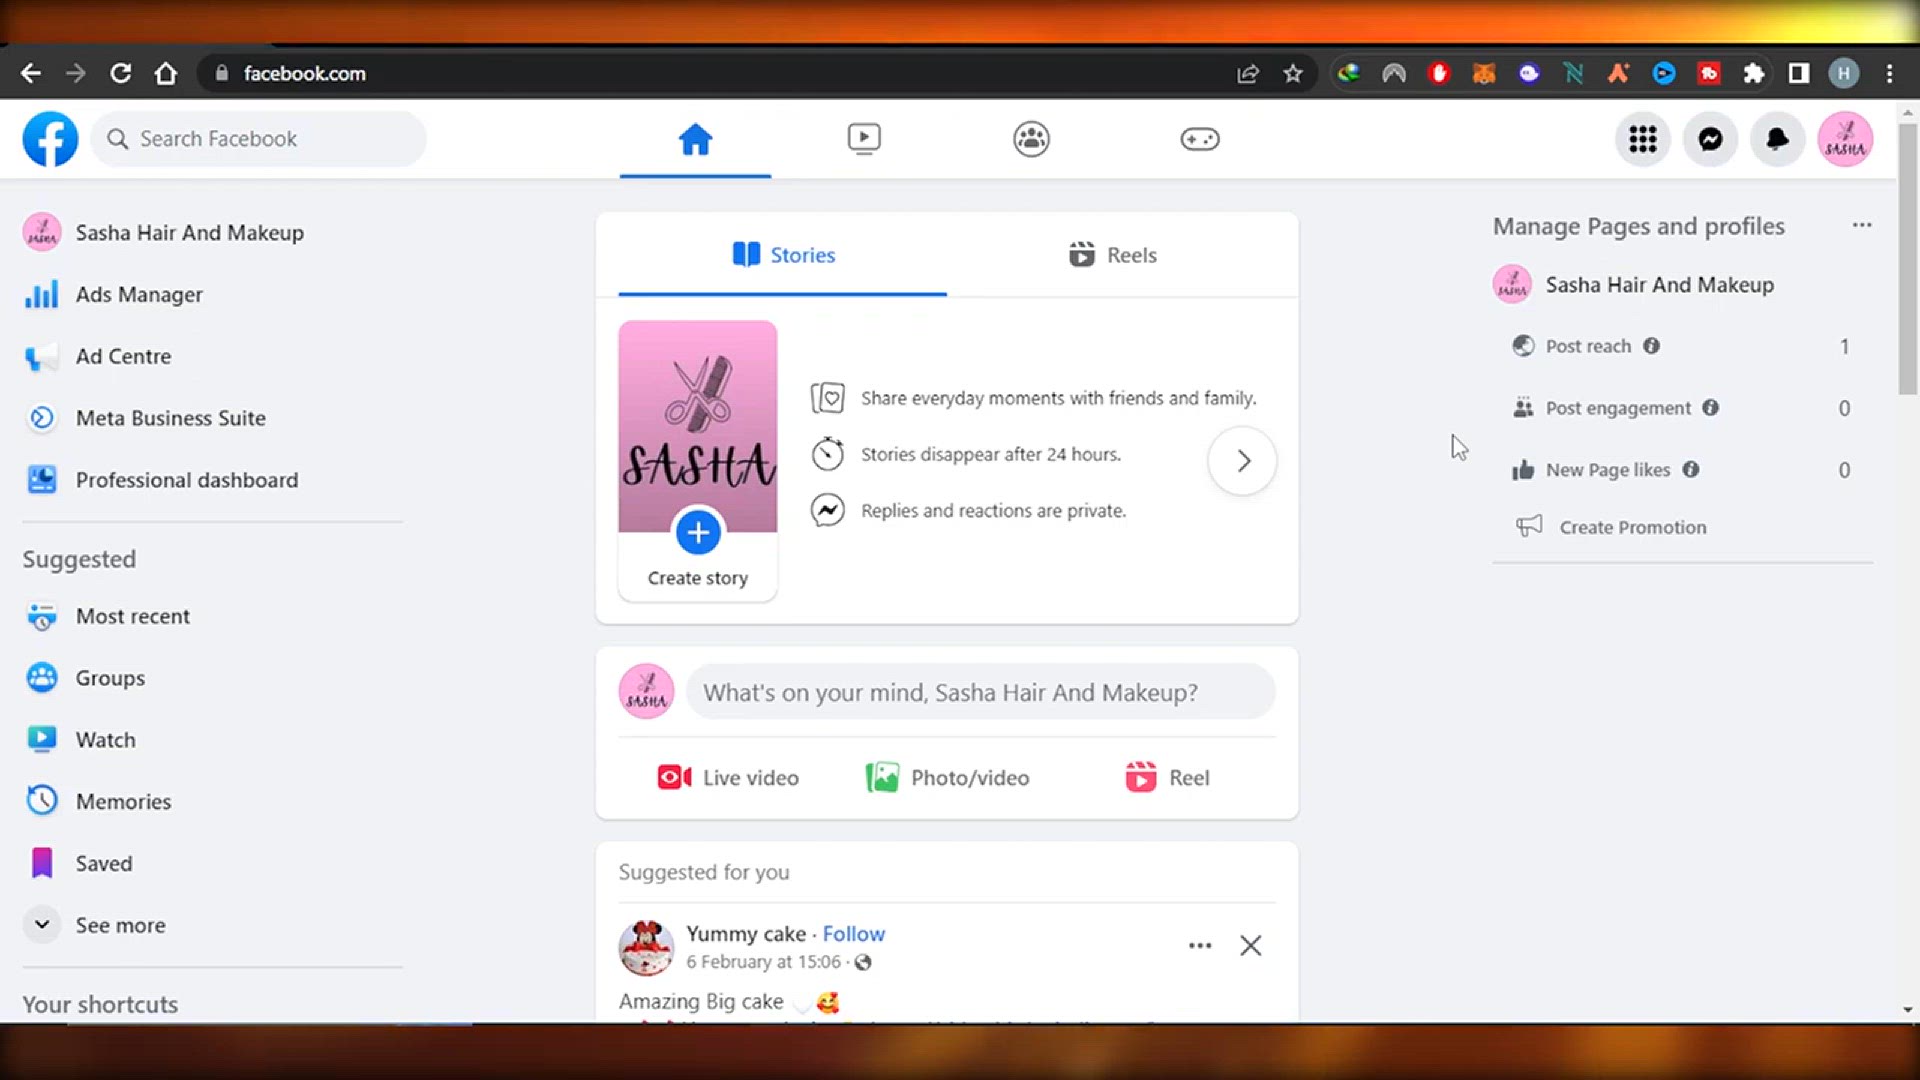Click the MetaMask fox extension icon
The image size is (1920, 1080).
point(1483,73)
